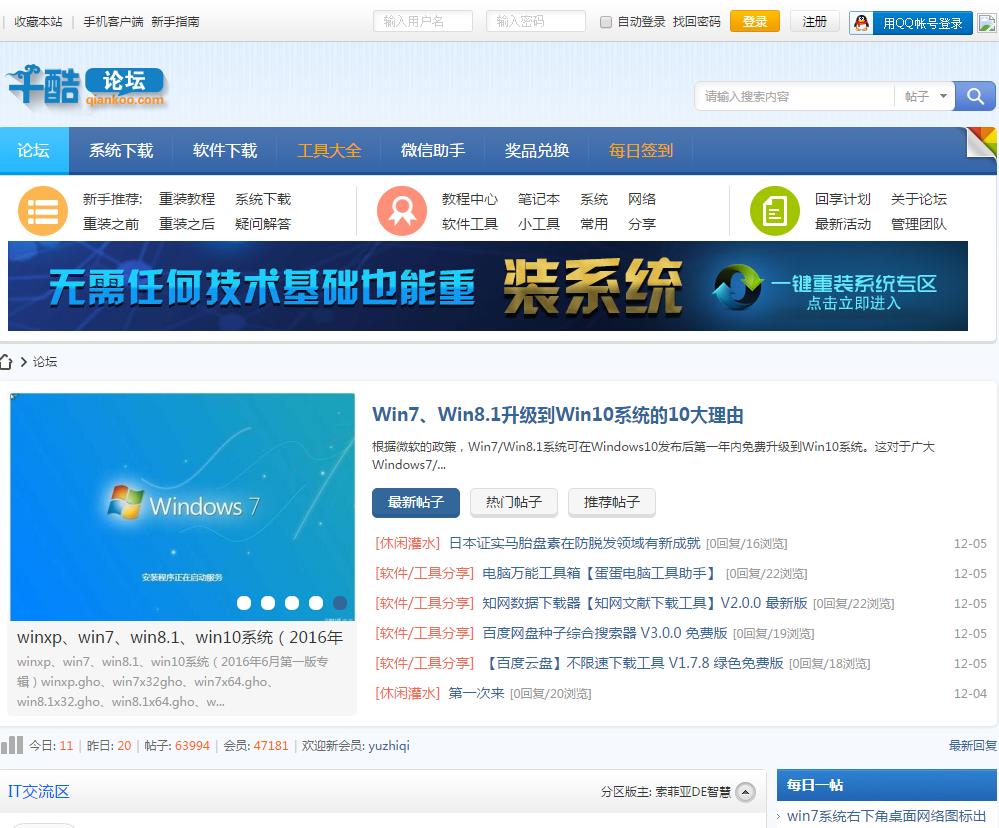Focus the password input field
Image resolution: width=999 pixels, height=828 pixels.
[x=535, y=21]
